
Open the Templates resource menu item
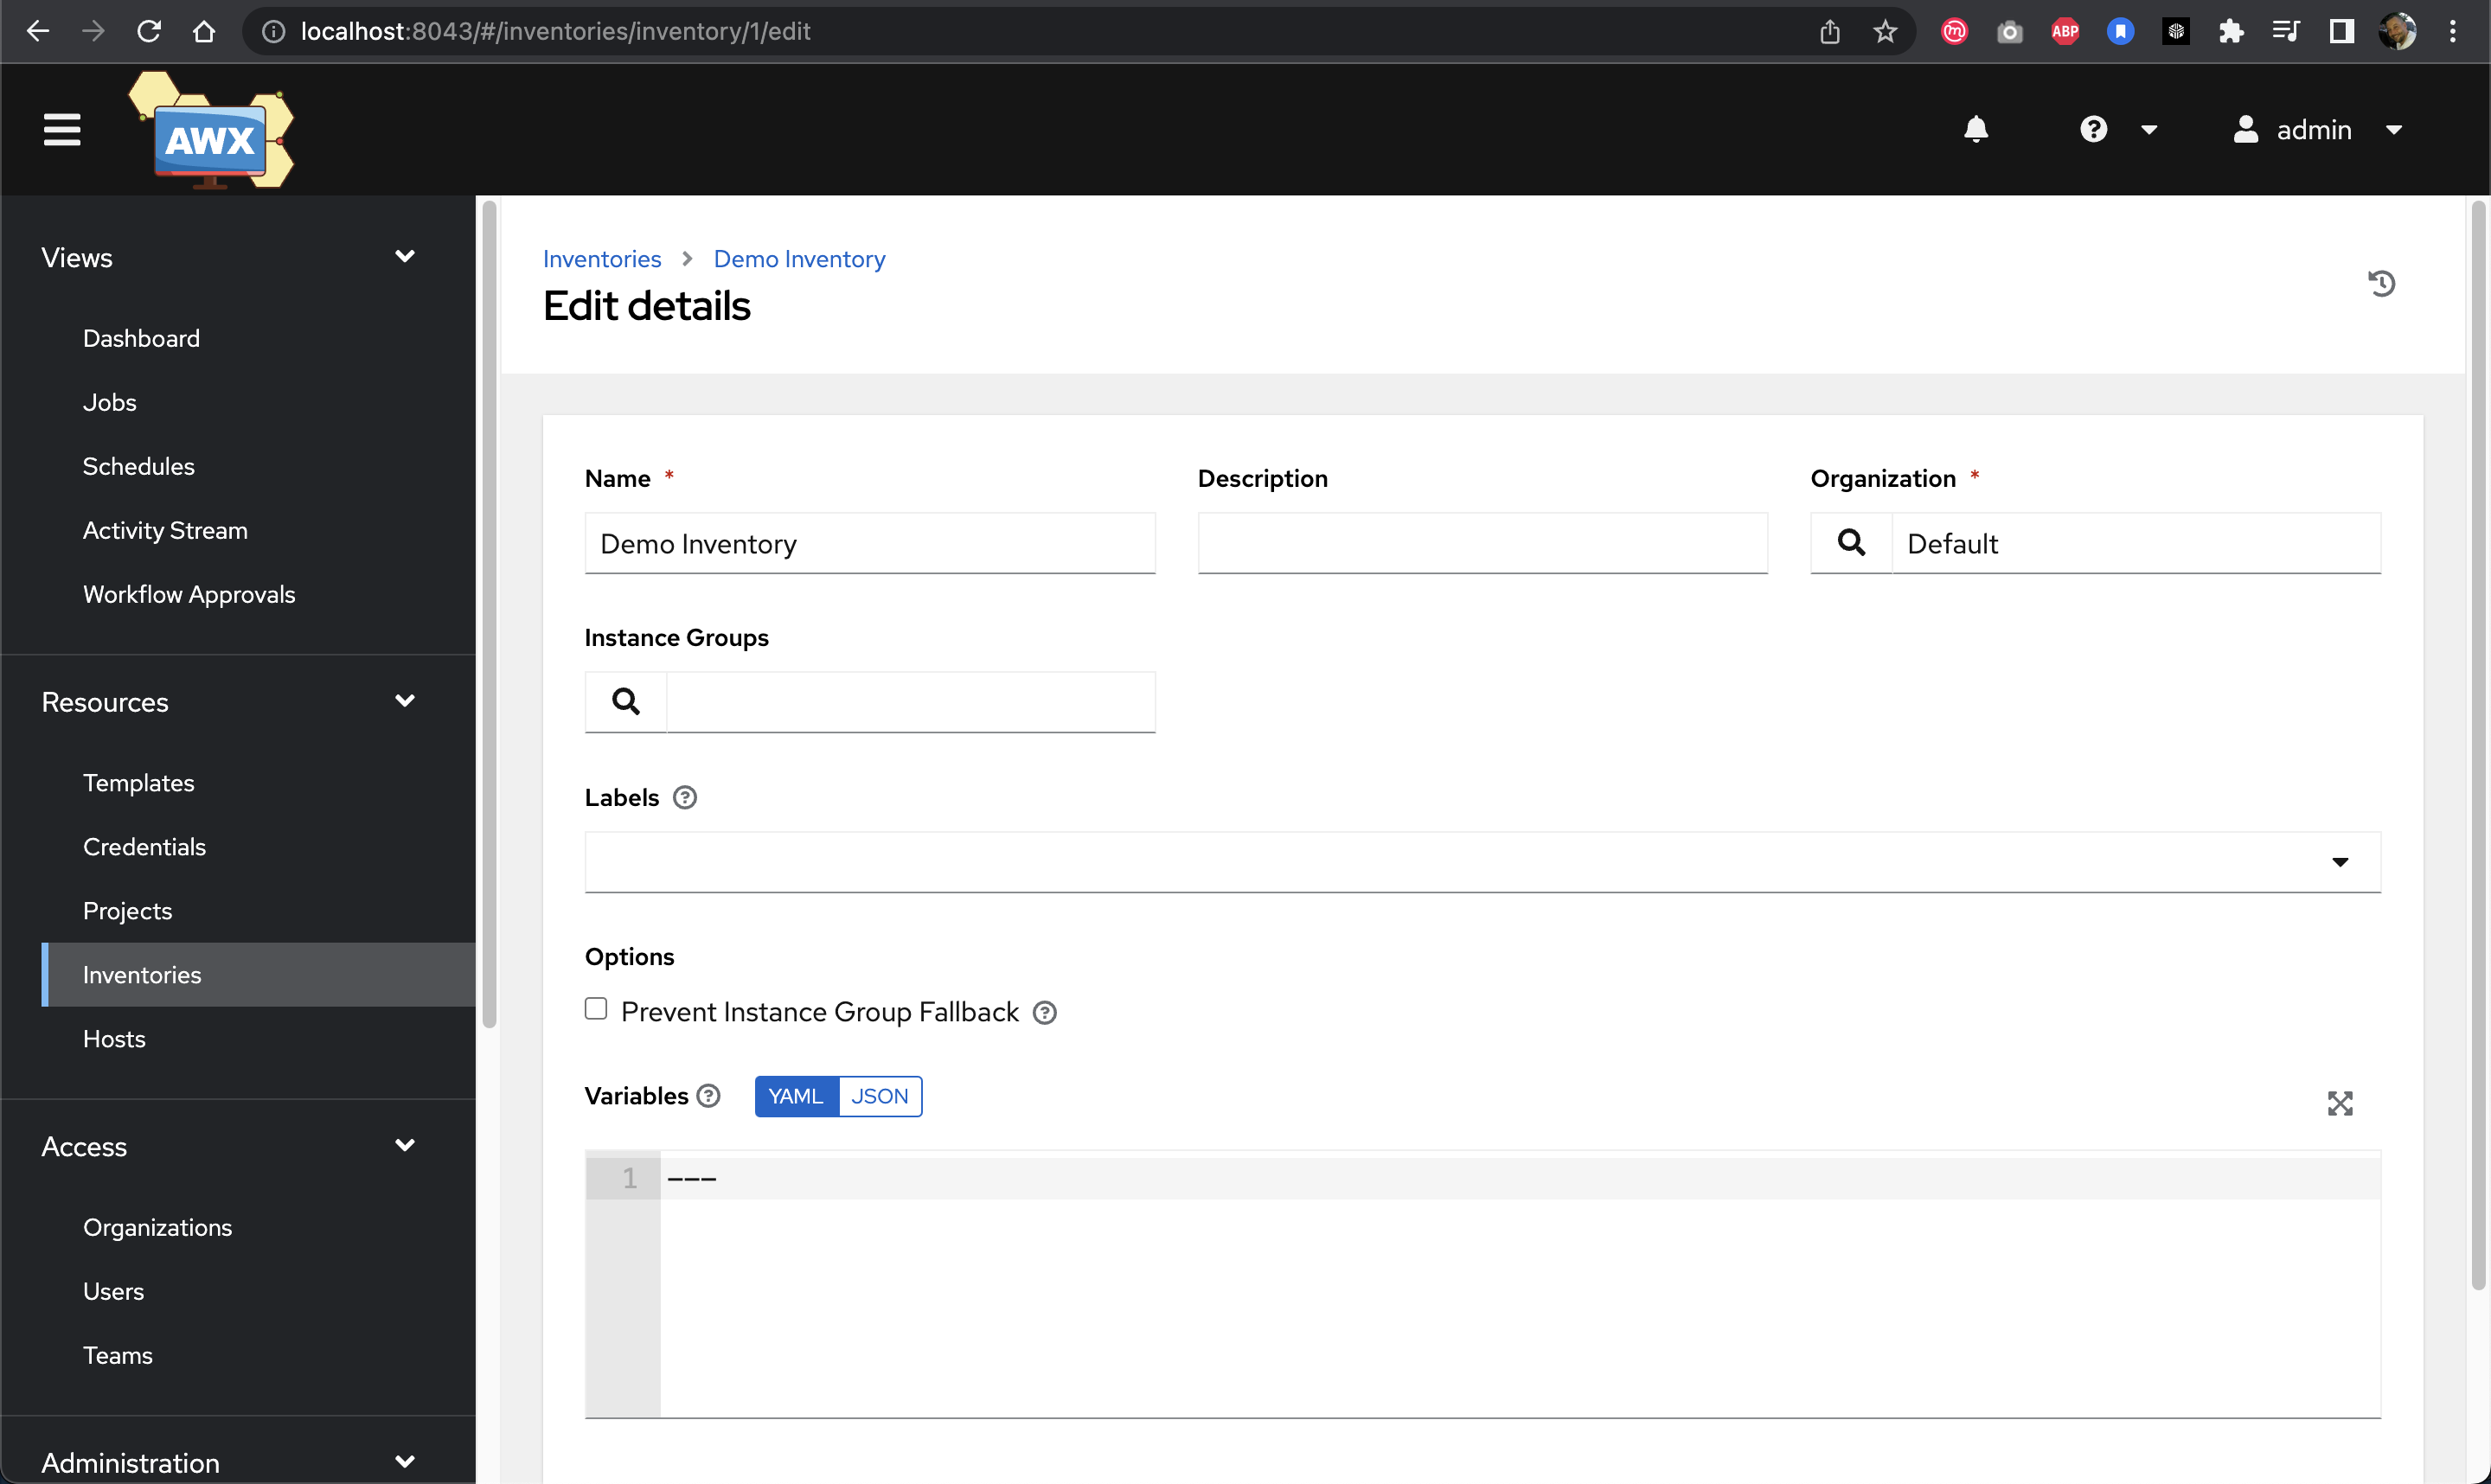138,783
